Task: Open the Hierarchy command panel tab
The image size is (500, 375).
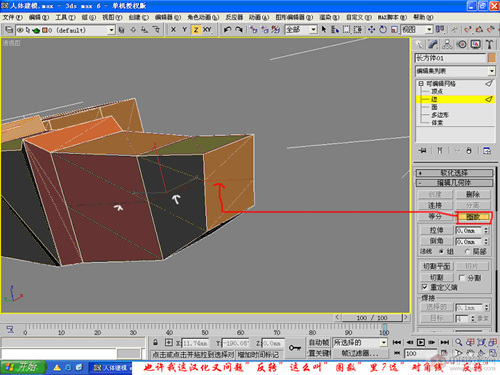Action: (447, 44)
